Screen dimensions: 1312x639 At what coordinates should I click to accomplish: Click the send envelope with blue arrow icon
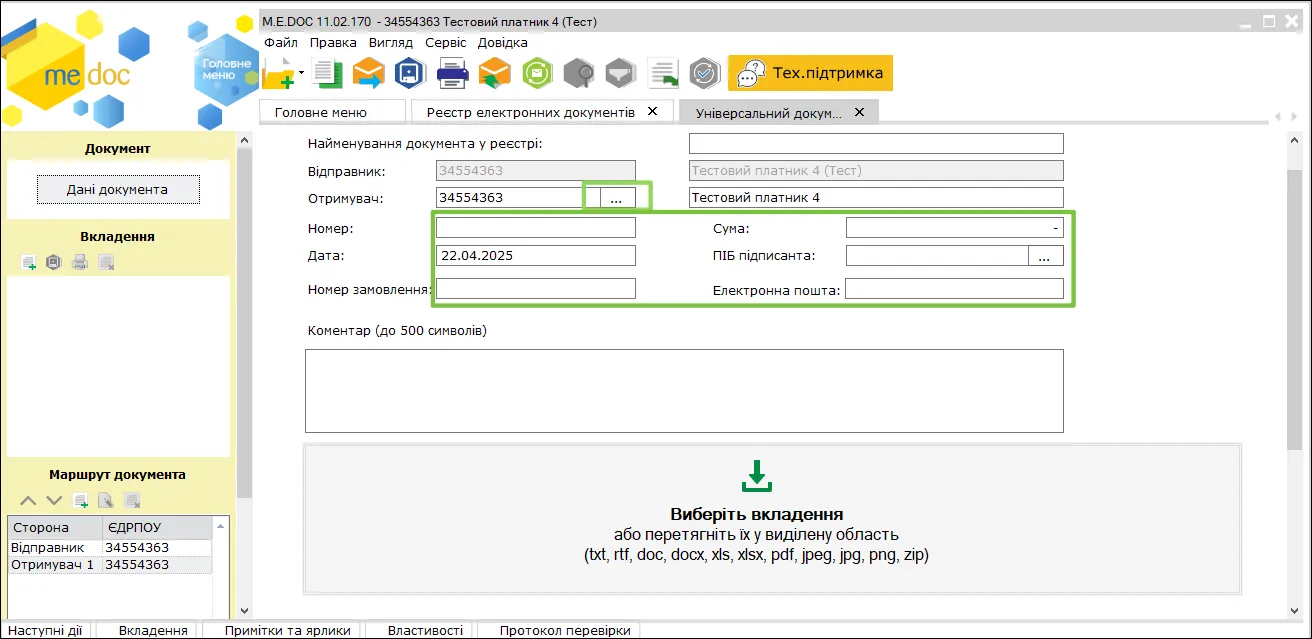pyautogui.click(x=368, y=73)
